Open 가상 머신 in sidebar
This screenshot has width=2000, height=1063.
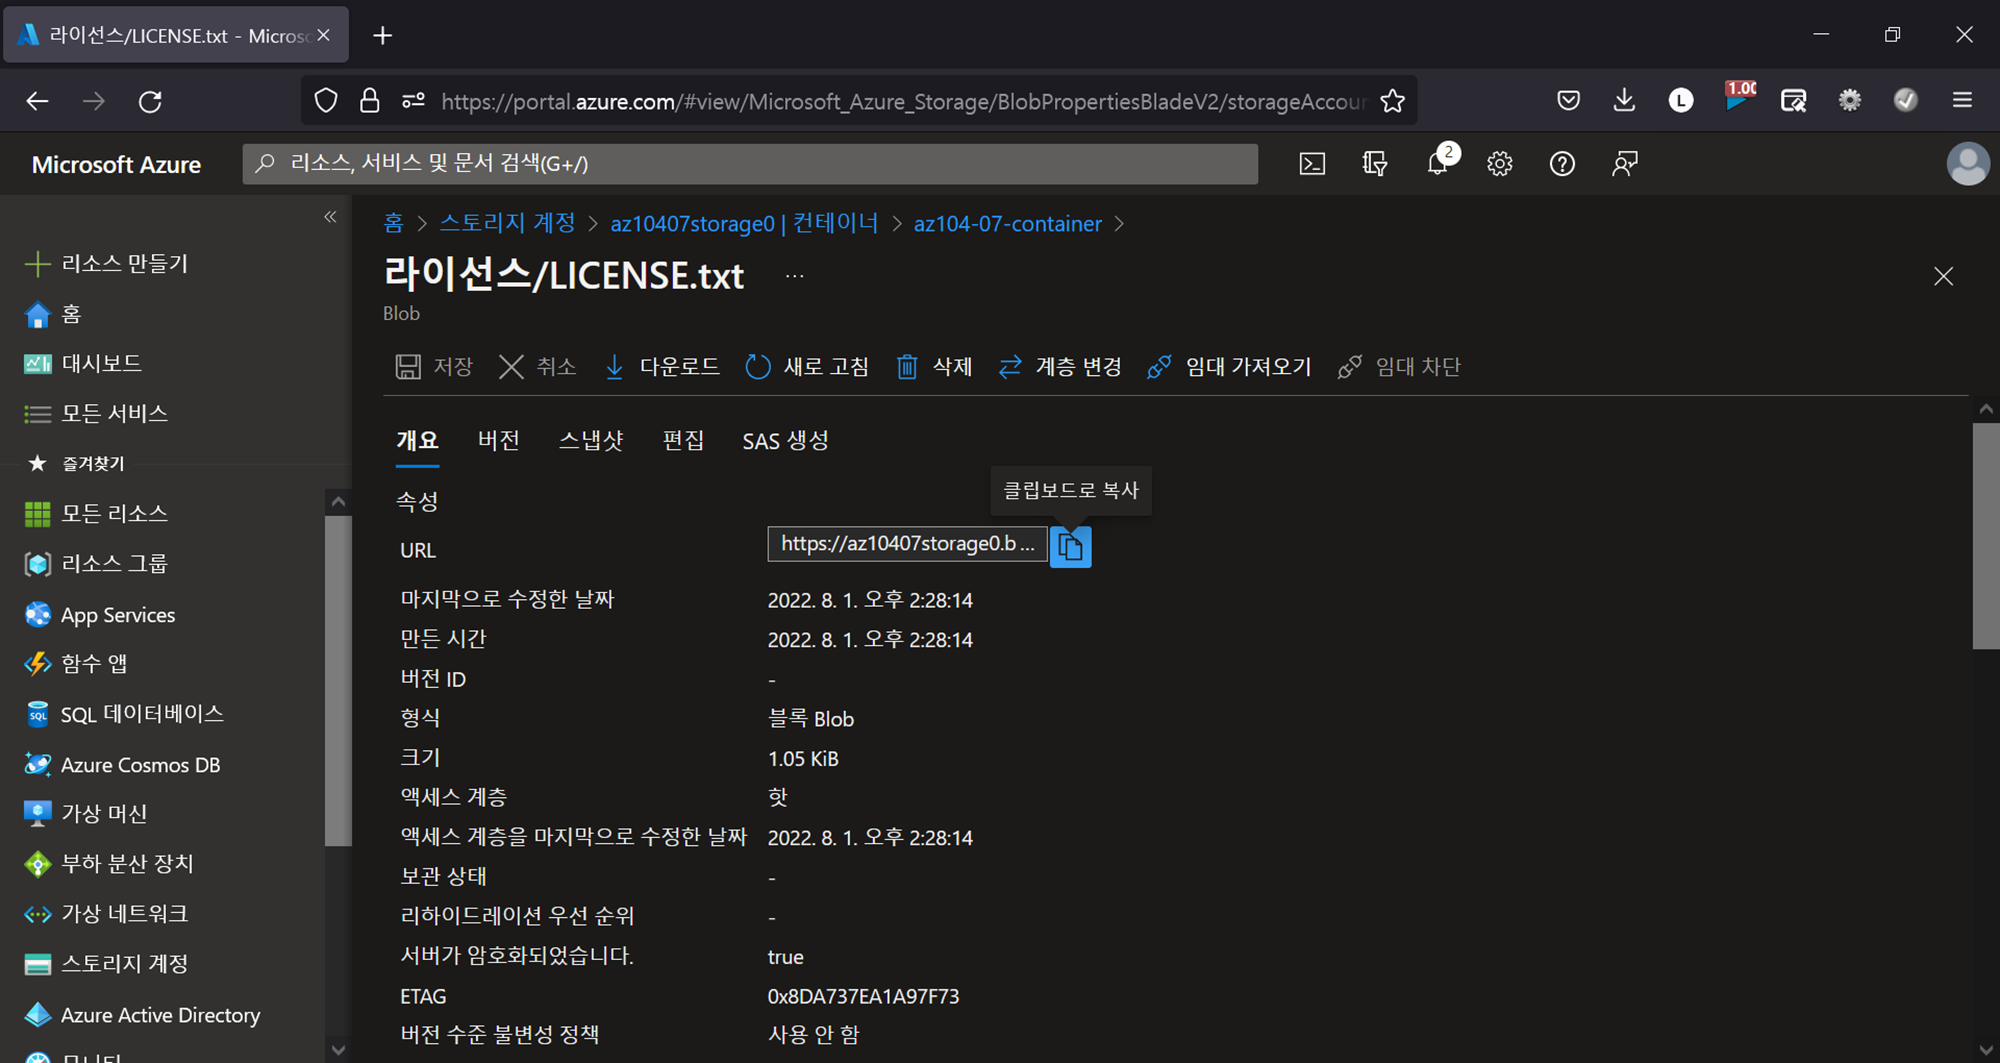pos(86,813)
